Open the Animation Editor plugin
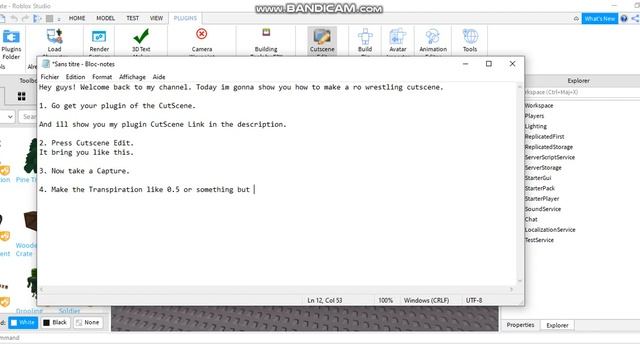Viewport: 640px width, 360px height. (433, 36)
